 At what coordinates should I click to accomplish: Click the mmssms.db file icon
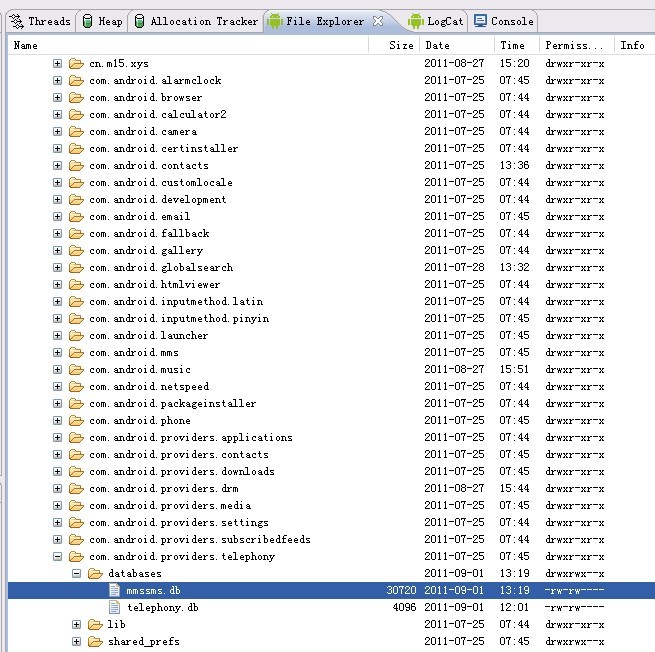(x=114, y=590)
